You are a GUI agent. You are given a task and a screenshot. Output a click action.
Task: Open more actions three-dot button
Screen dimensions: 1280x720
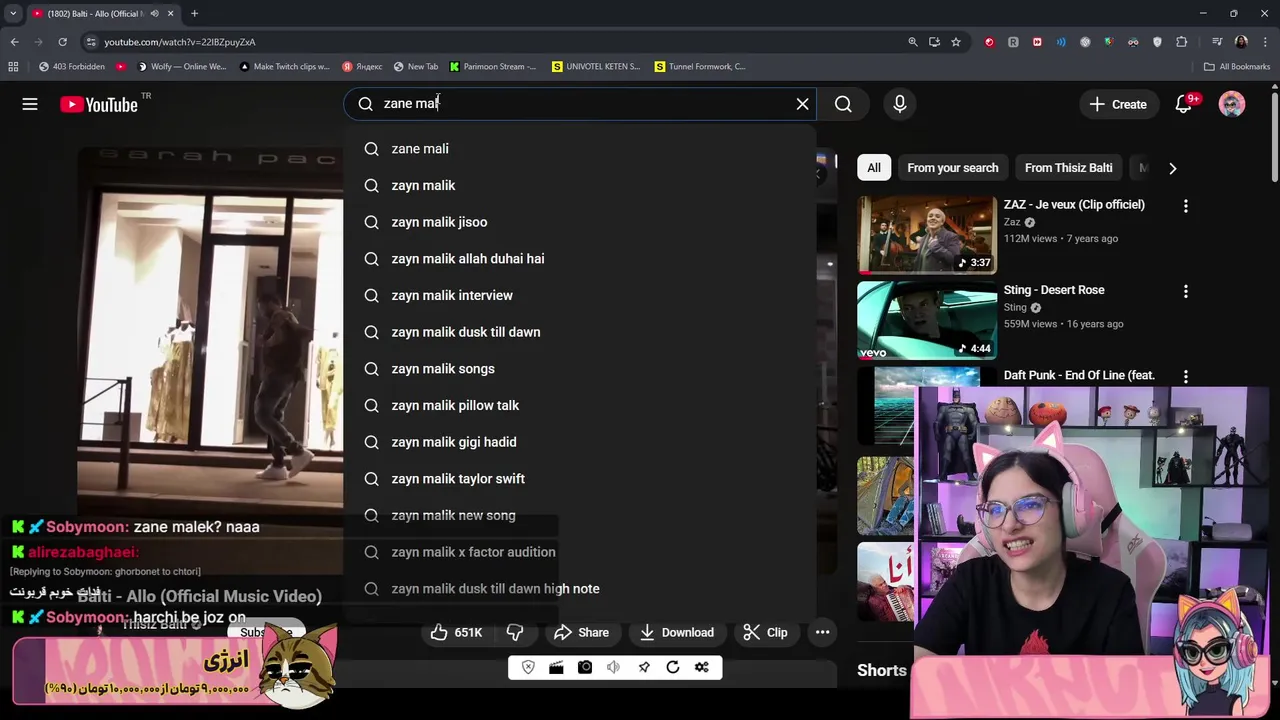[822, 632]
